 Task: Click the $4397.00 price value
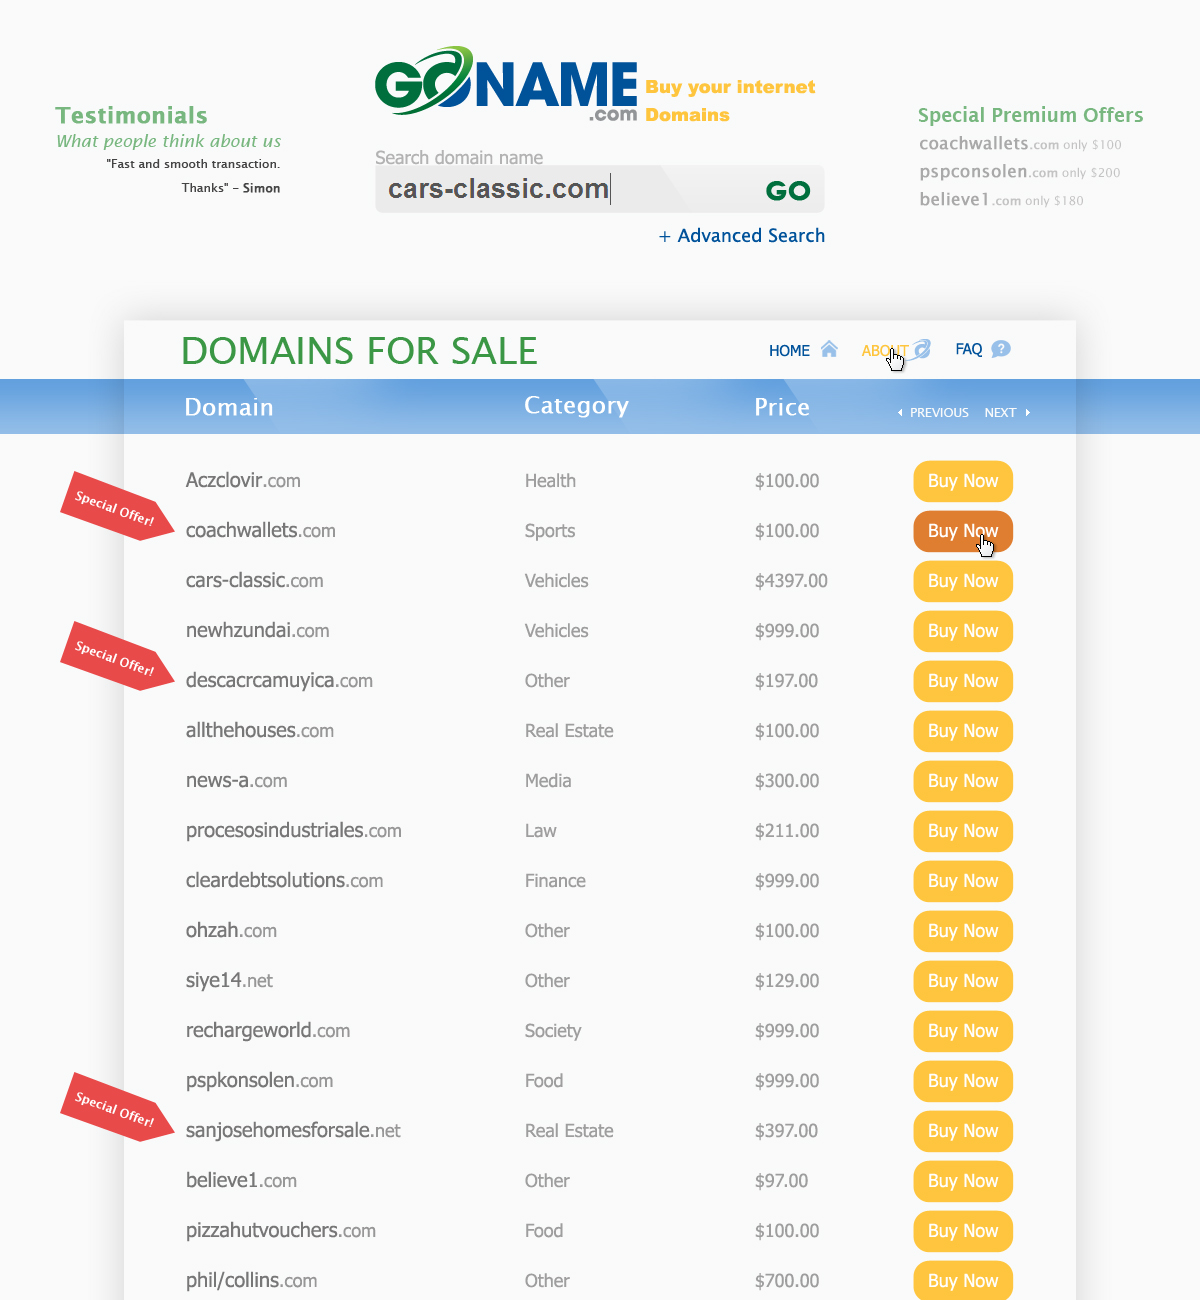pyautogui.click(x=791, y=581)
